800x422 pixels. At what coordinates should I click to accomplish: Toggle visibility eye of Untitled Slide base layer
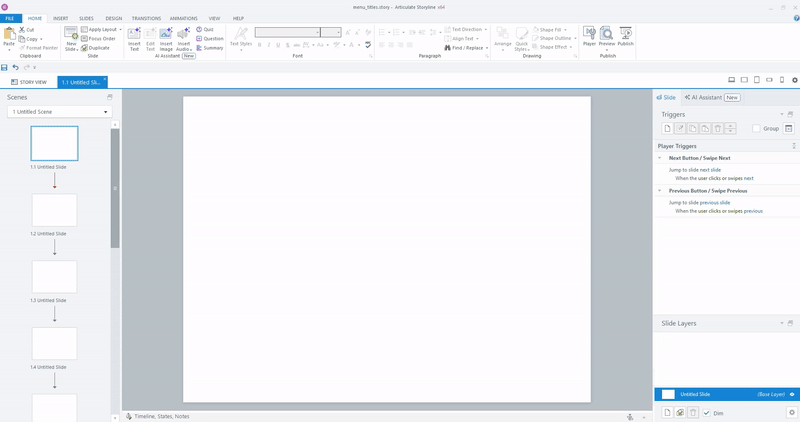tap(792, 394)
